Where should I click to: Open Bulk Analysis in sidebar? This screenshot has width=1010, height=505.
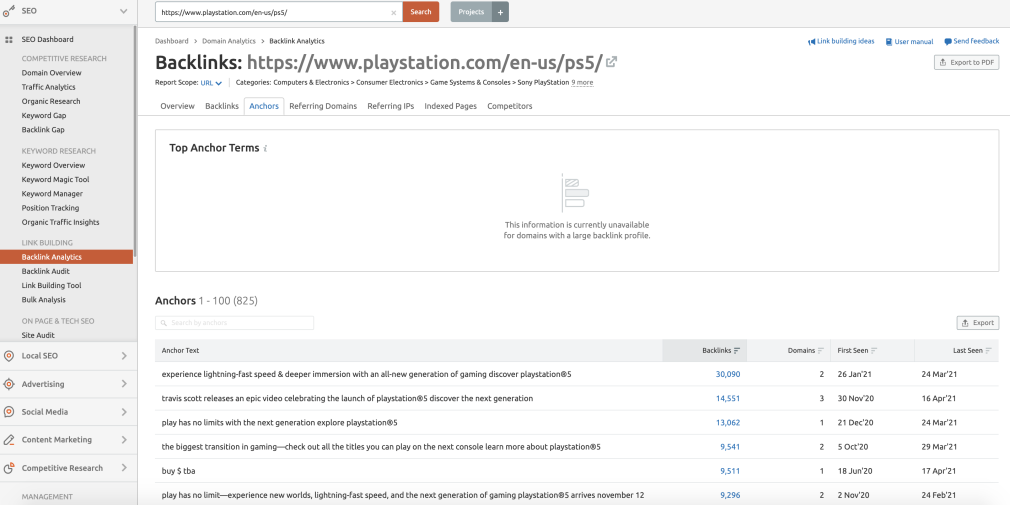(43, 300)
